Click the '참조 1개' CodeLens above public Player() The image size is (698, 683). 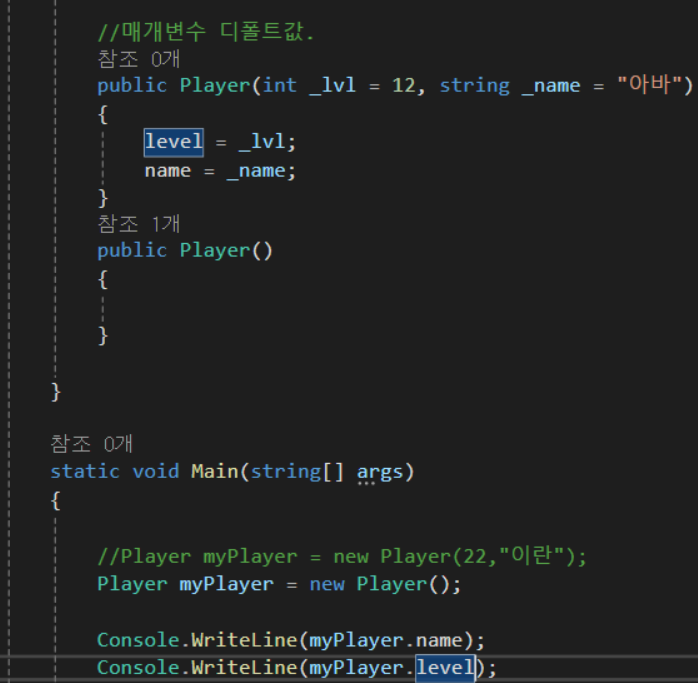pyautogui.click(x=138, y=224)
